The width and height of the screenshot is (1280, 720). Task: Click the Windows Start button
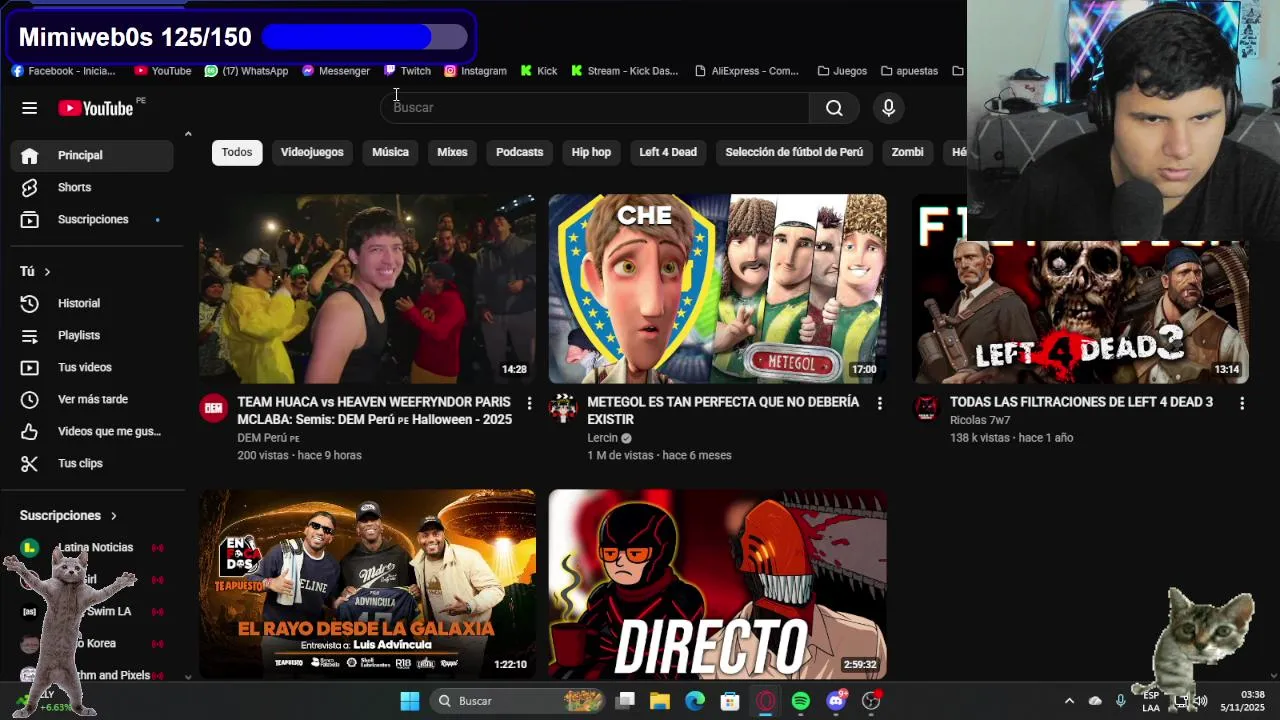(410, 701)
